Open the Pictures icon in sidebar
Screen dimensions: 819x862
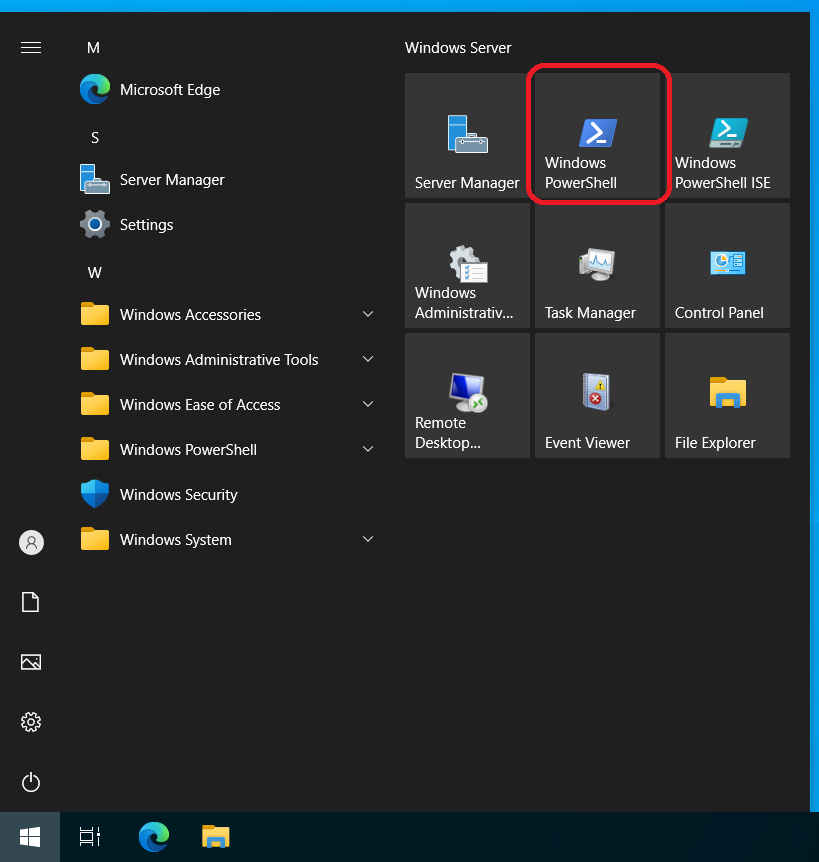pyautogui.click(x=31, y=662)
